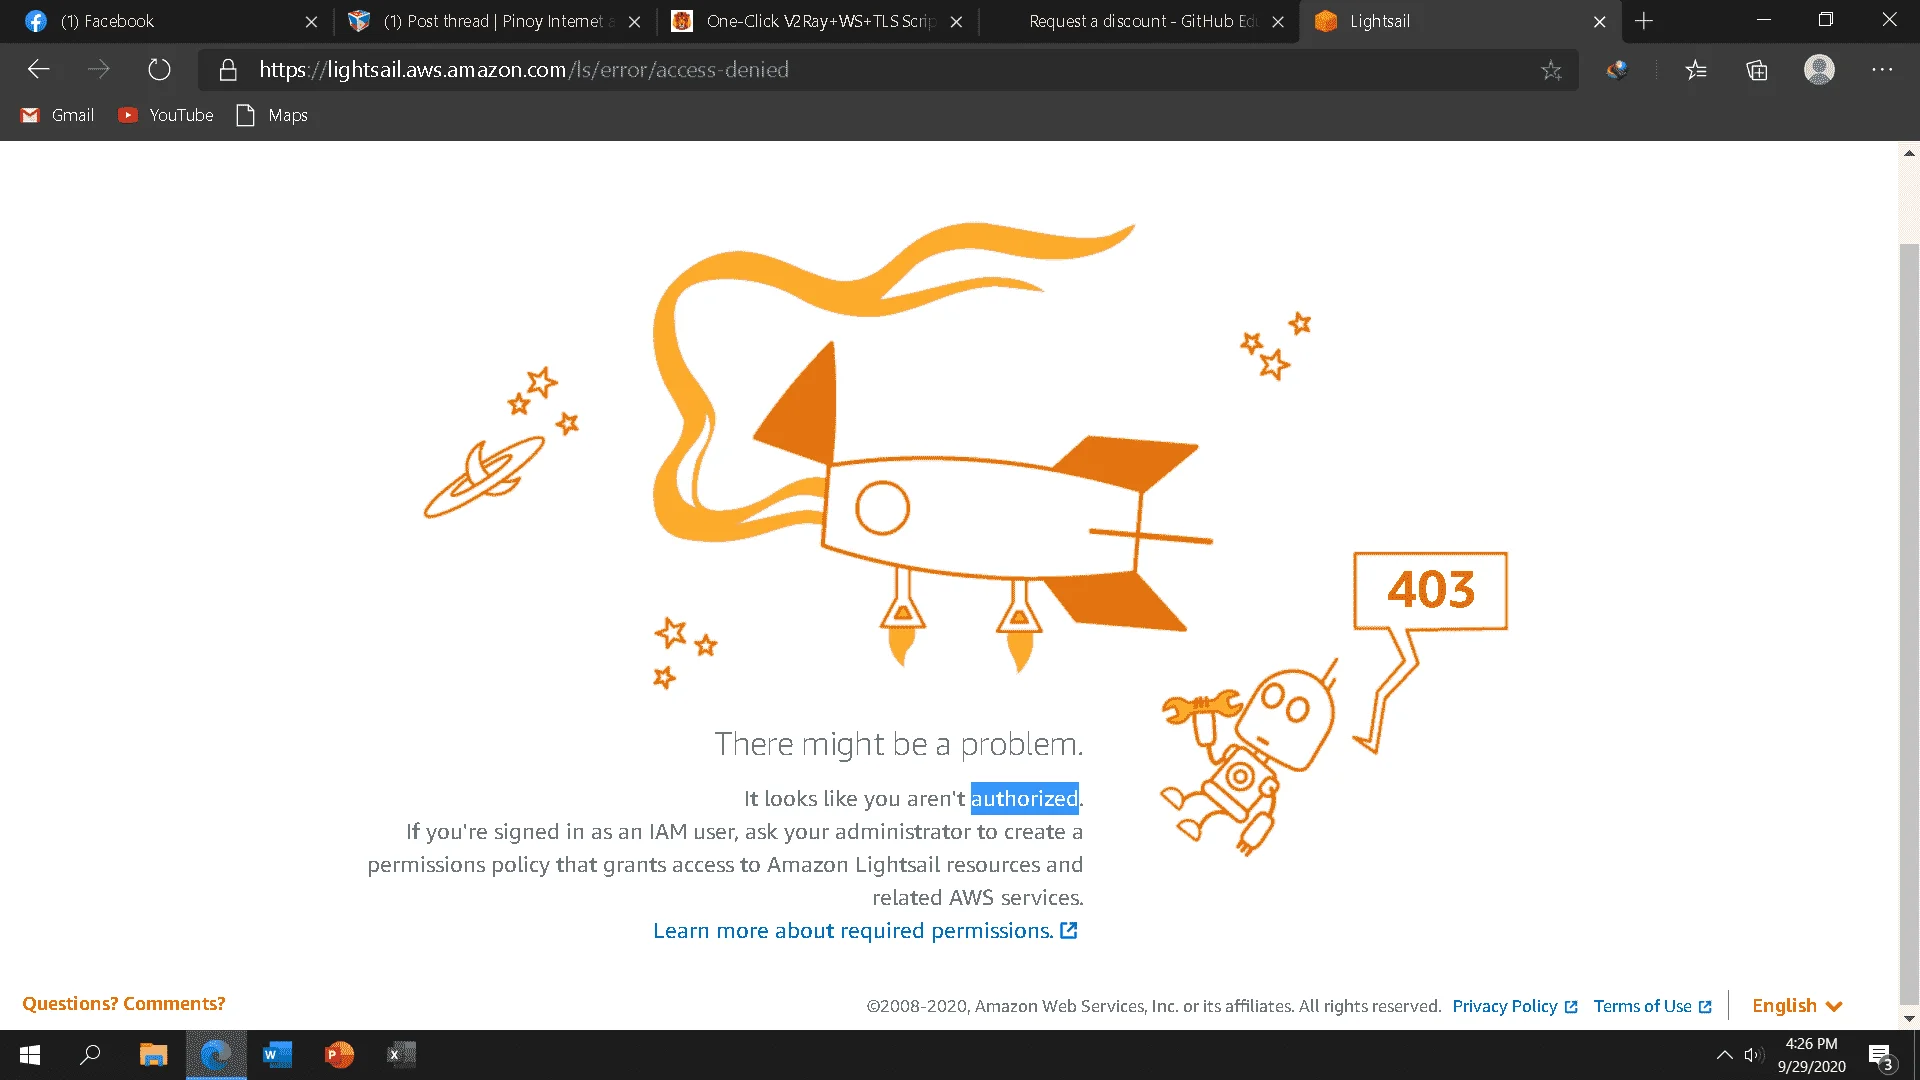This screenshot has width=1920, height=1080.
Task: Click the page scrollbar up arrow
Action: 1909,153
